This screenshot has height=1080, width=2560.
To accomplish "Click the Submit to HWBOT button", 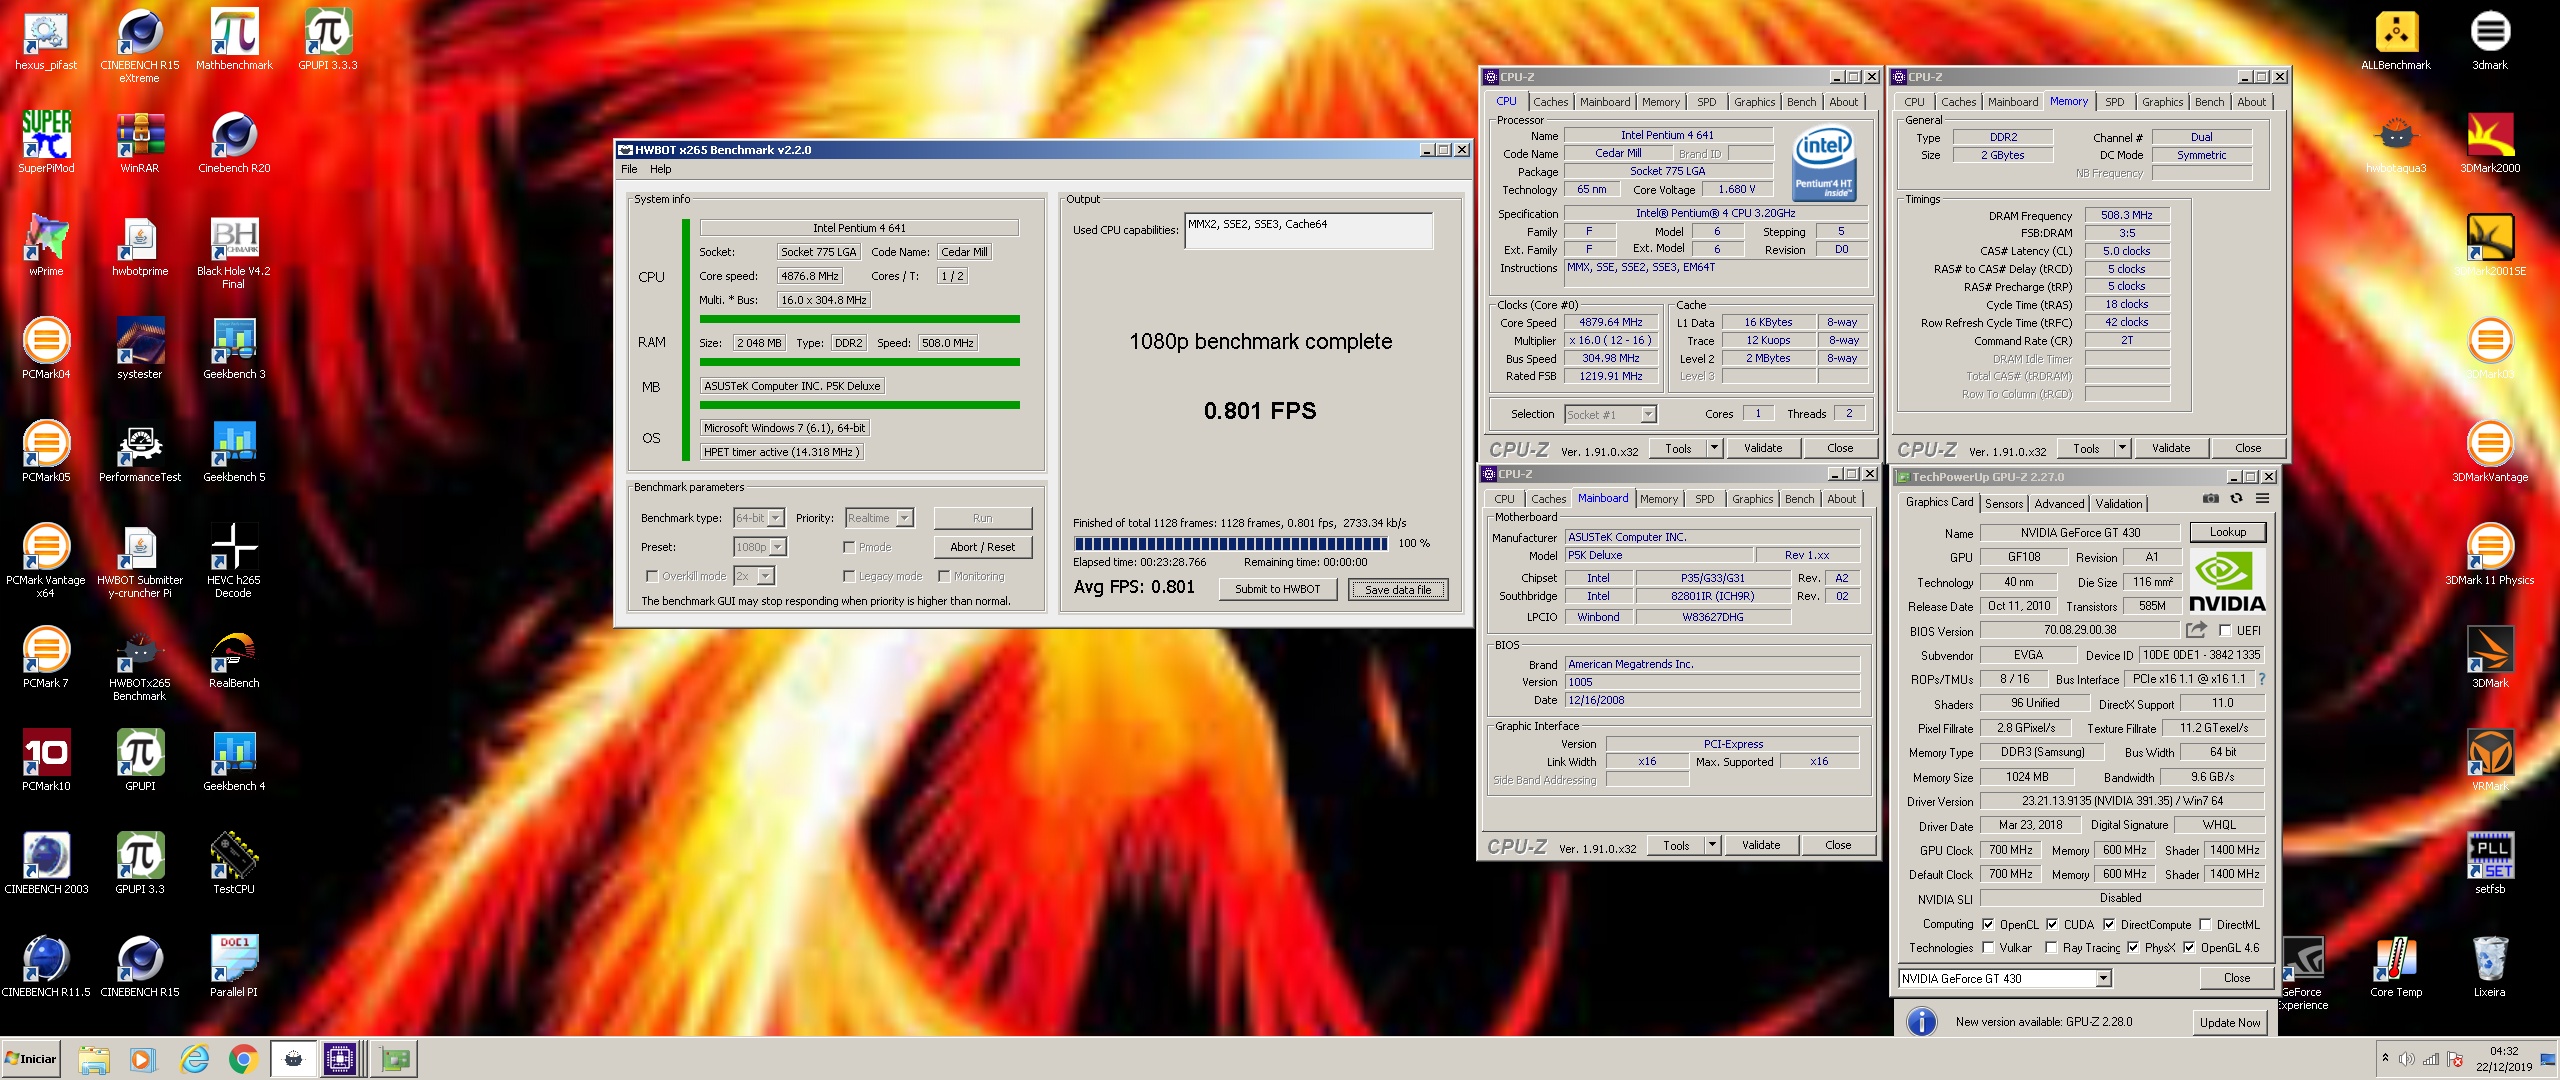I will (x=1278, y=589).
